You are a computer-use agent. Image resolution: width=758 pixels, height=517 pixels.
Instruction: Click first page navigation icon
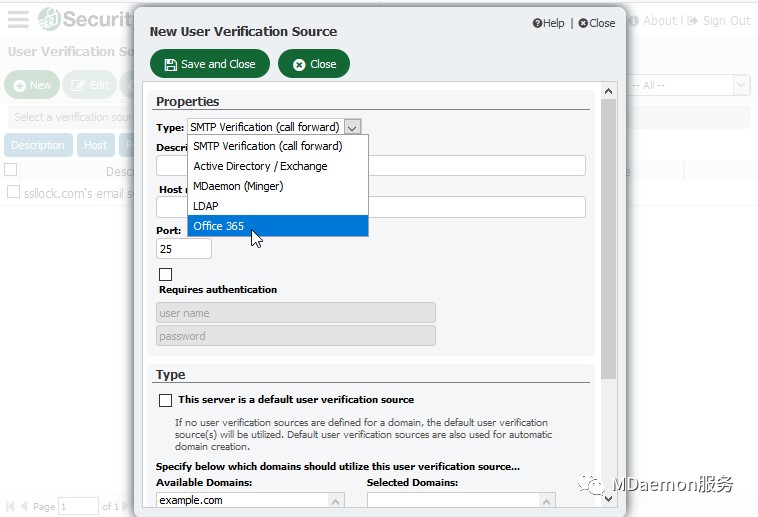click(10, 506)
